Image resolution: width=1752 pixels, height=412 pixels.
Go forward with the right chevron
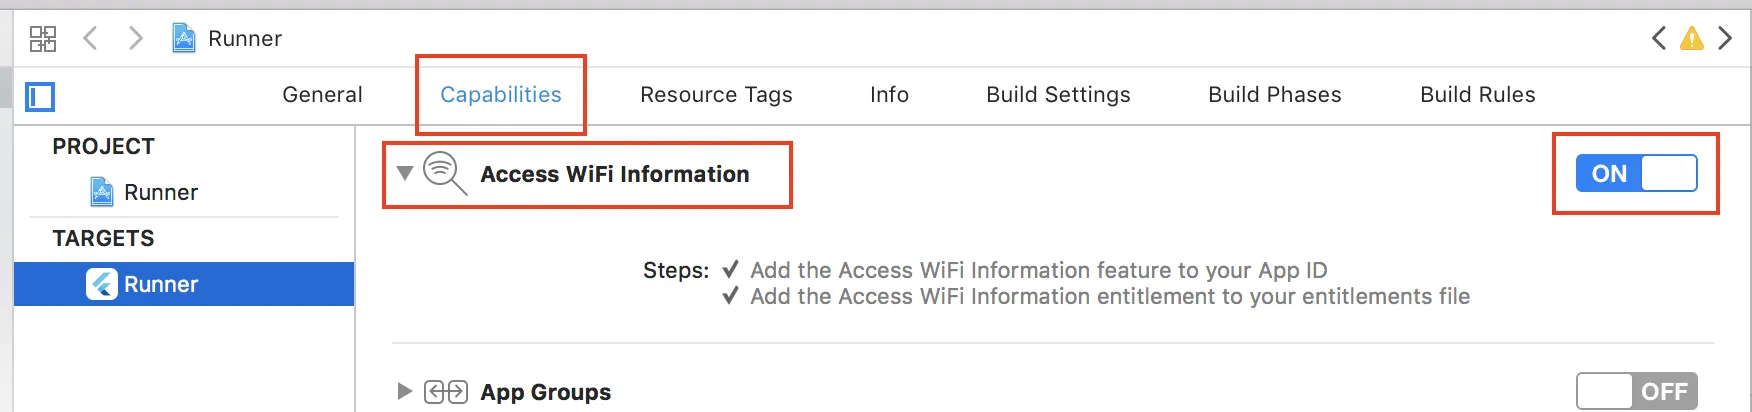click(136, 39)
